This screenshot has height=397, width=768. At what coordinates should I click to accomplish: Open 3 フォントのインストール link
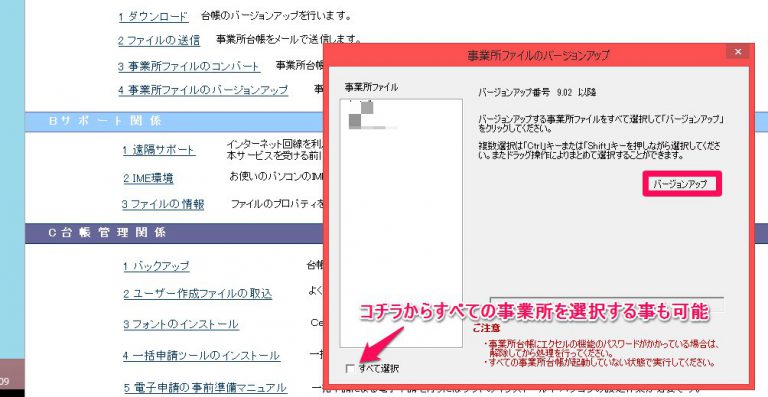tap(181, 324)
